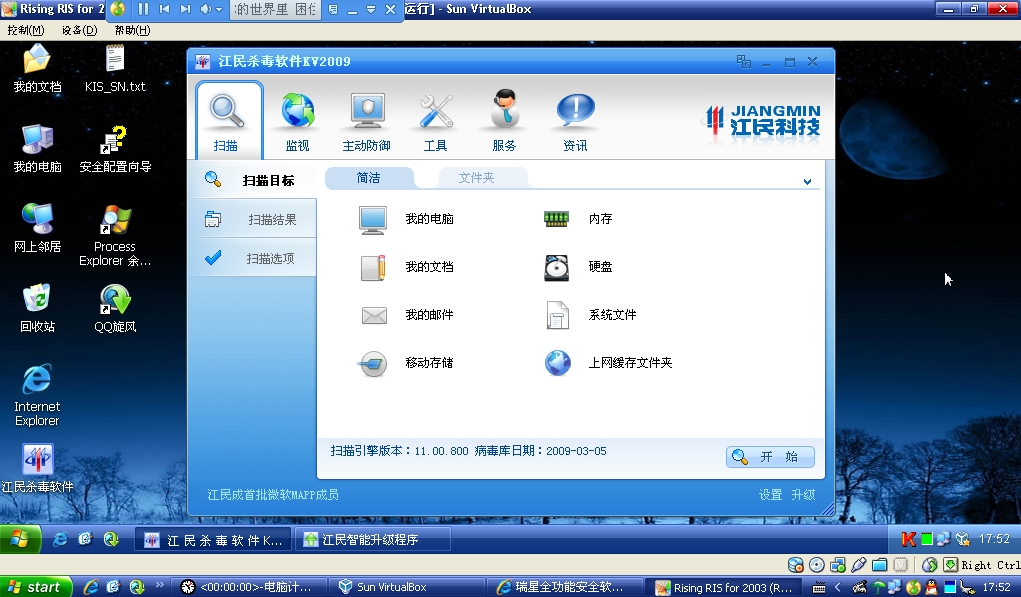Choose 上网缓存文件夹 scan target

(608, 363)
